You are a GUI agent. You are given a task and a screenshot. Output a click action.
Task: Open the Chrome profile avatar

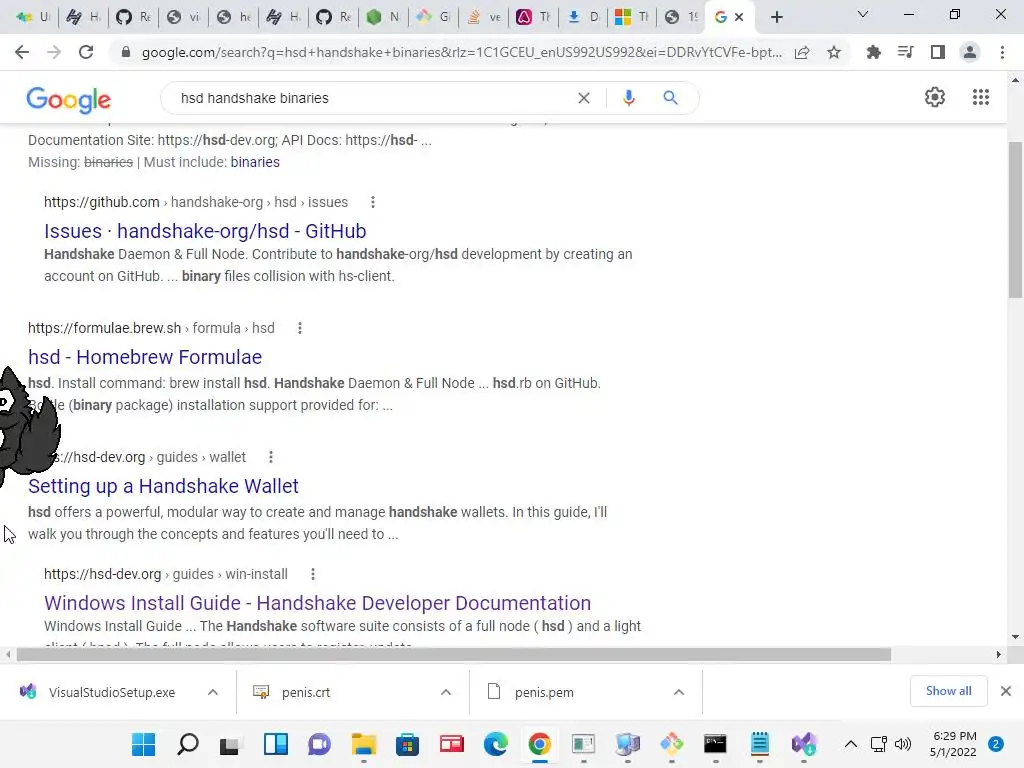(x=970, y=52)
